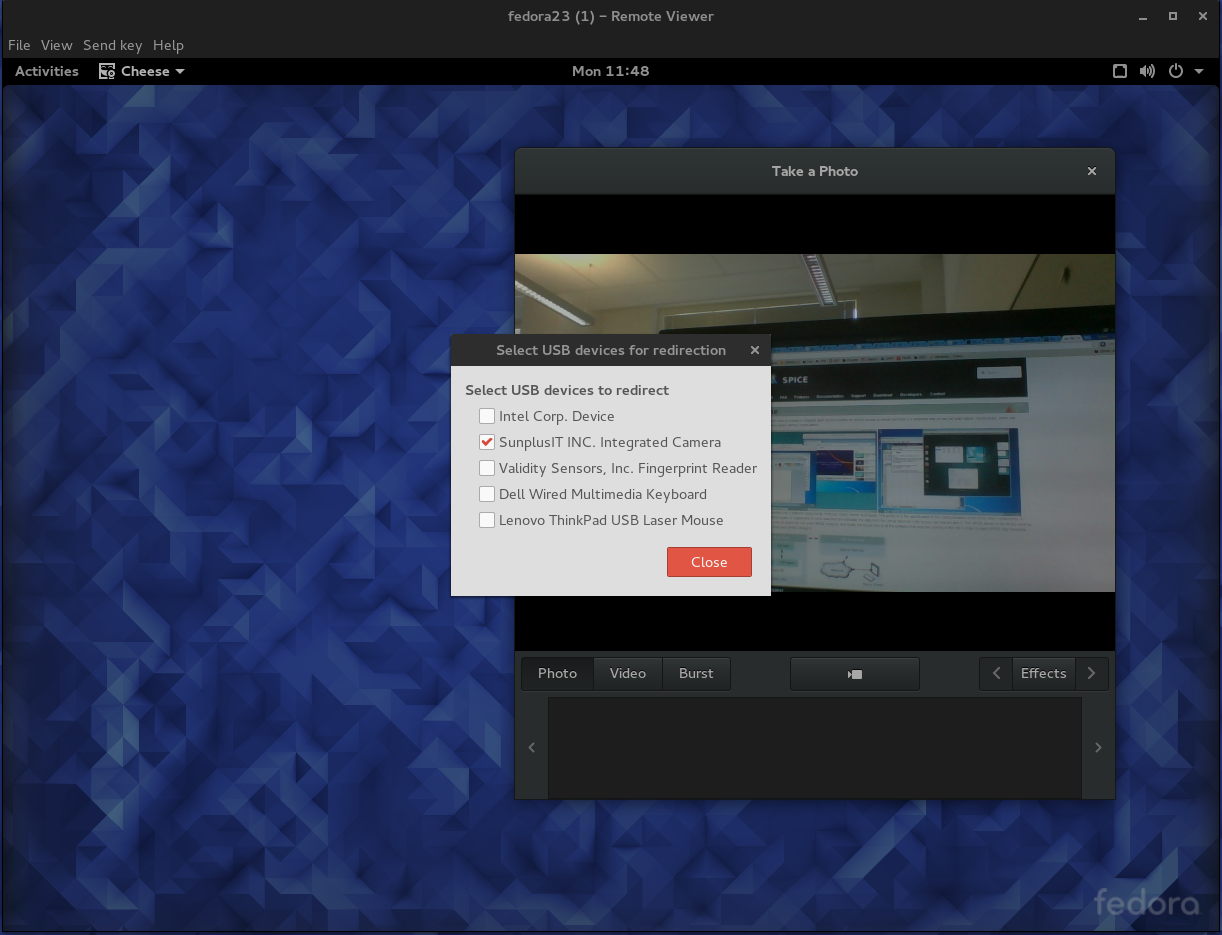
Task: Open the Send key menu
Action: pyautogui.click(x=112, y=45)
